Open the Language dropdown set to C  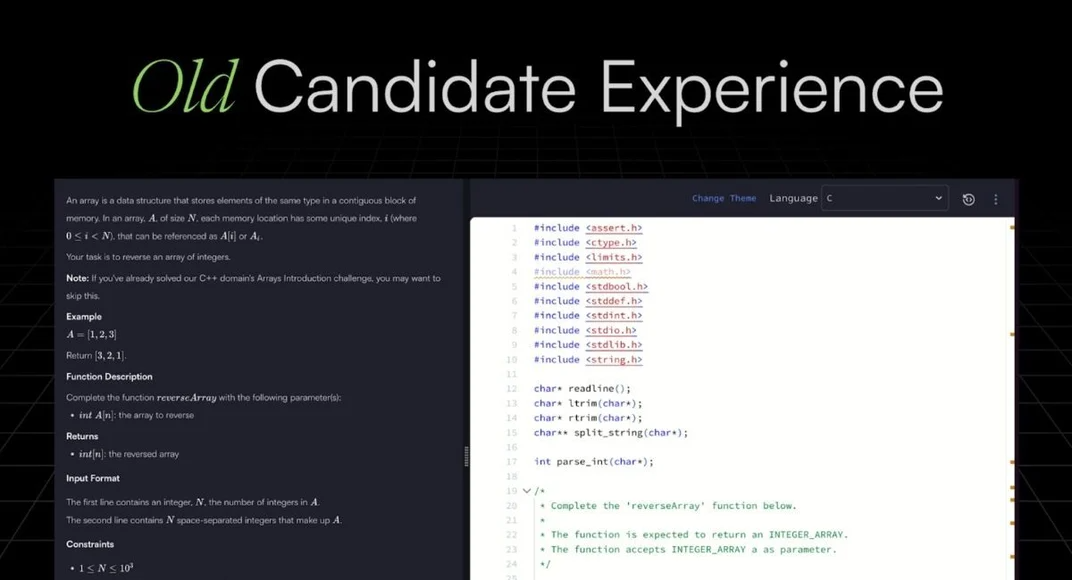pos(885,198)
